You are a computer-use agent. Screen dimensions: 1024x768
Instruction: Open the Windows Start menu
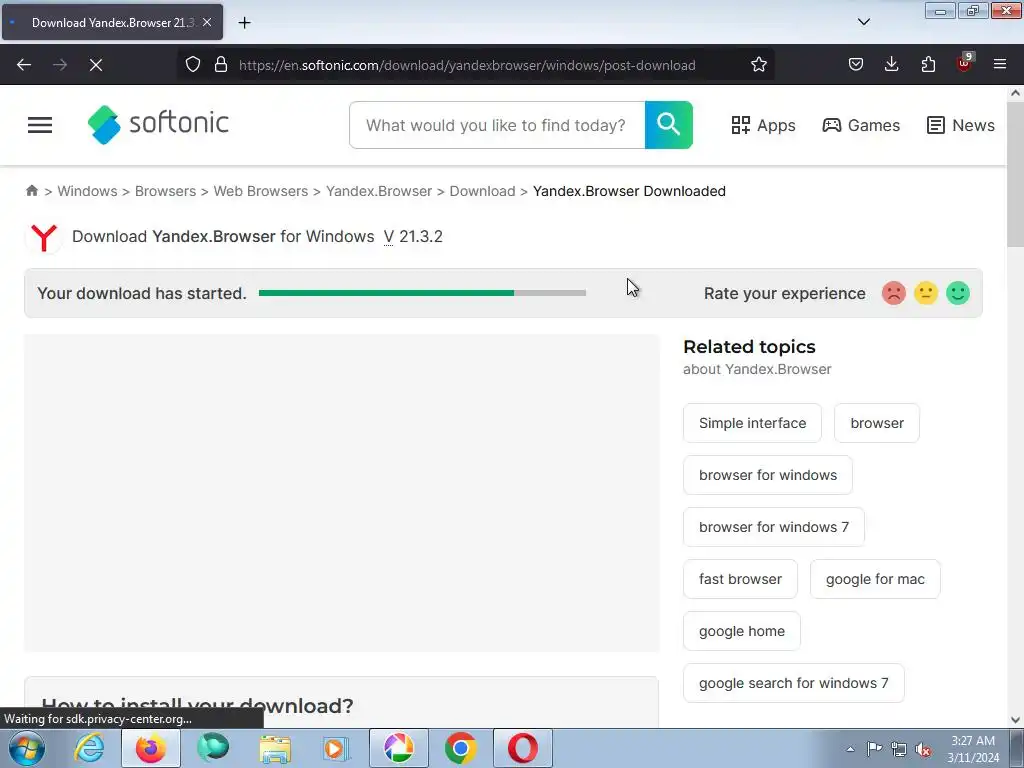(26, 748)
